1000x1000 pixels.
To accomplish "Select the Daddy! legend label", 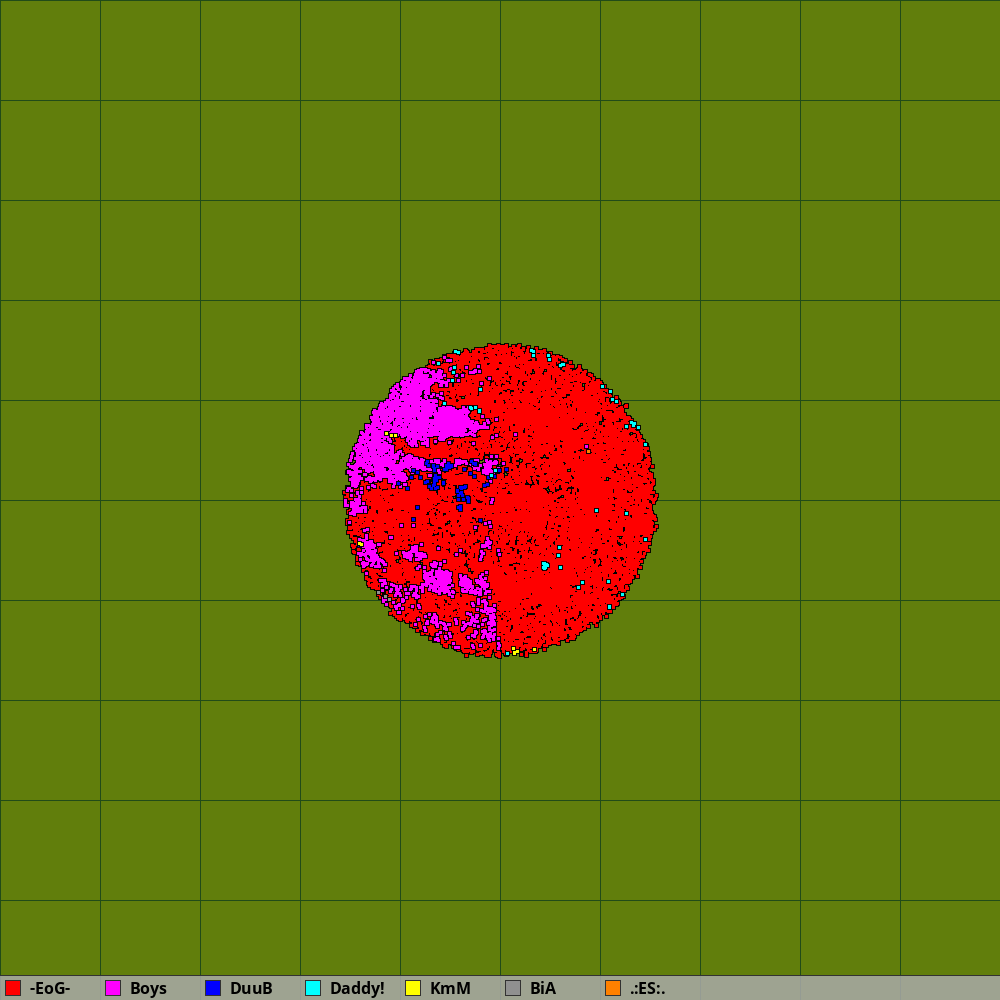I will coord(357,989).
